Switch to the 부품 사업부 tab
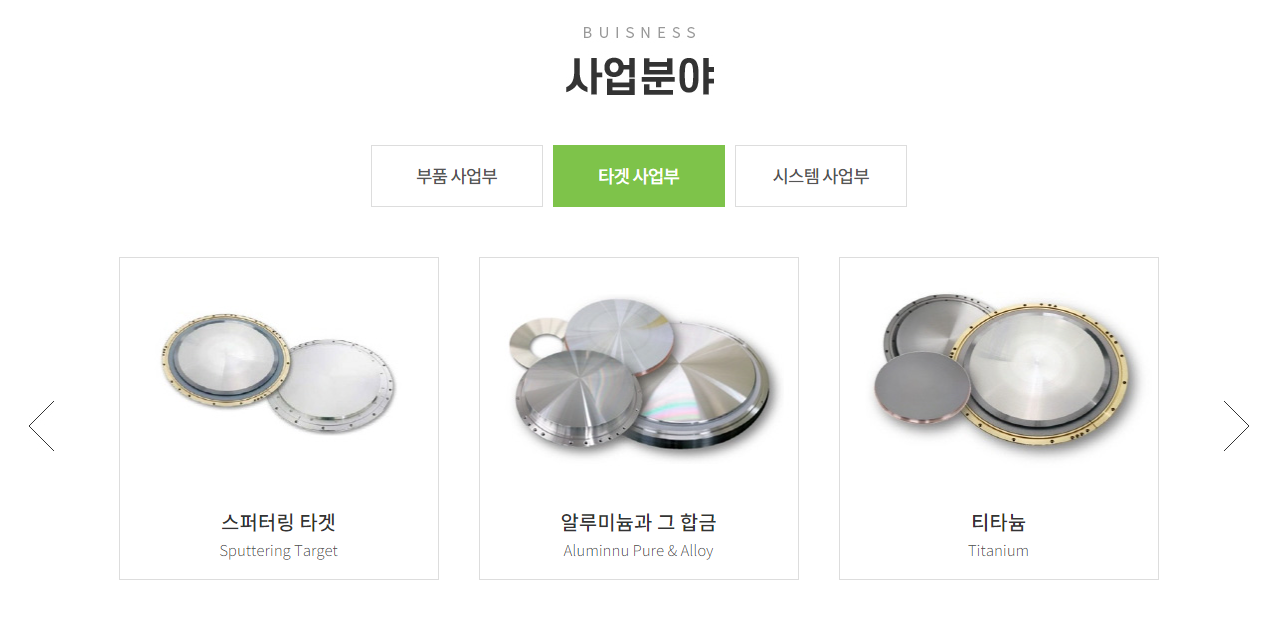The image size is (1261, 618). click(x=457, y=176)
